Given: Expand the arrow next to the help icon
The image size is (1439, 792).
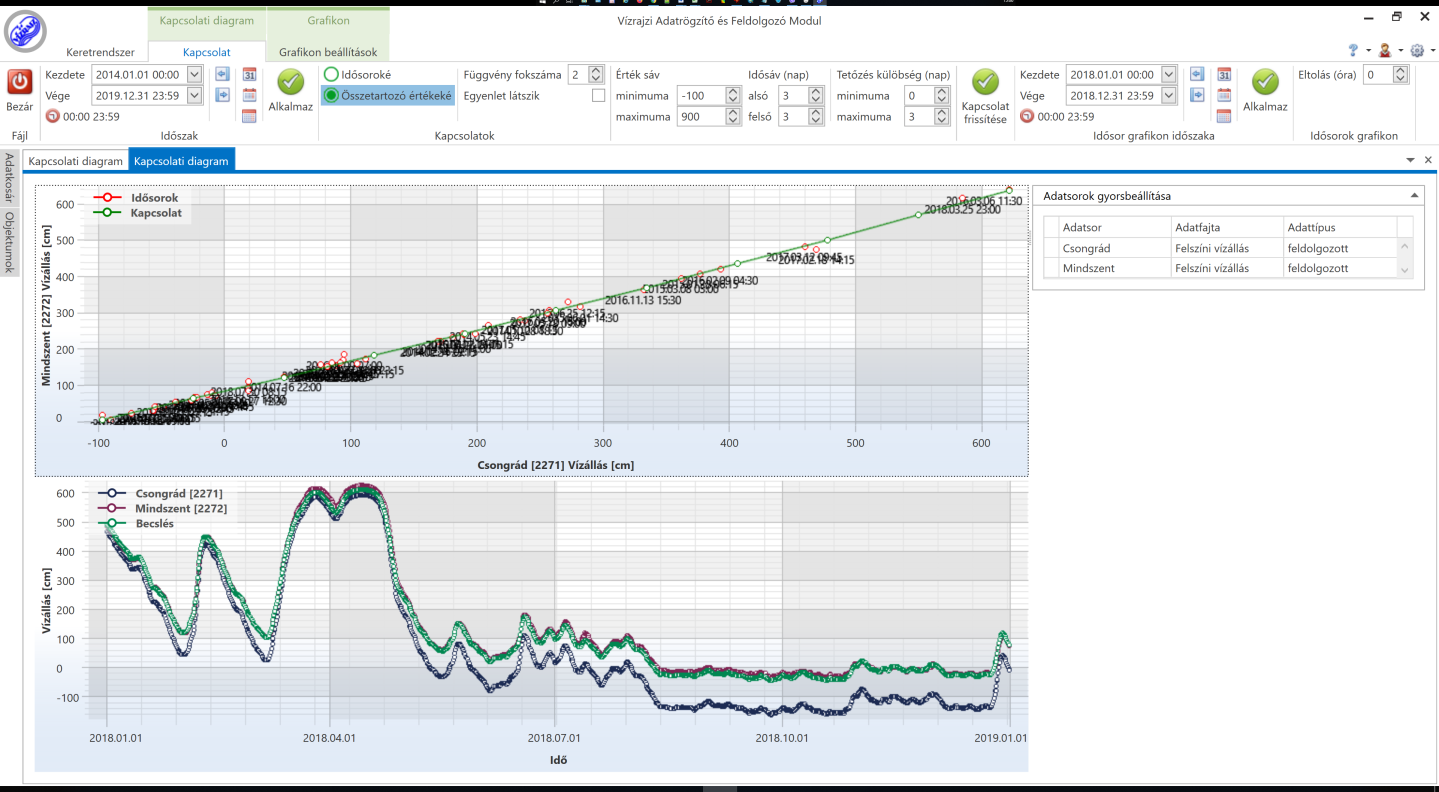Looking at the screenshot, I should (1367, 51).
